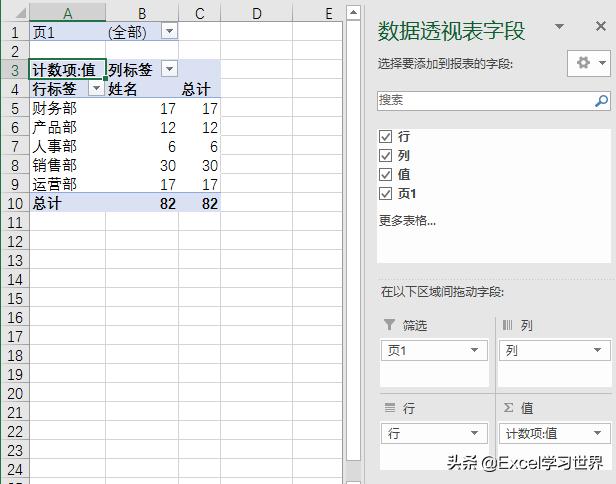
Task: Uncheck the 页1 field checkbox
Action: point(385,193)
